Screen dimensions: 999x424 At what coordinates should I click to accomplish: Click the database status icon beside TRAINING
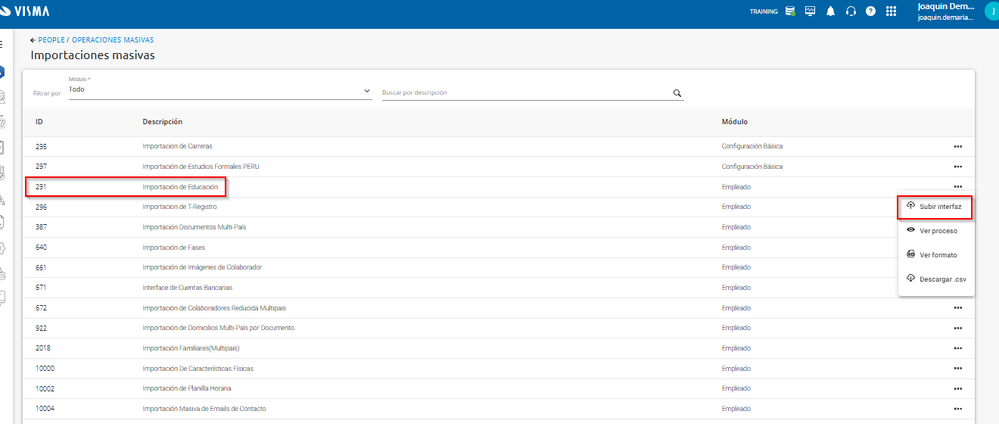click(x=790, y=11)
